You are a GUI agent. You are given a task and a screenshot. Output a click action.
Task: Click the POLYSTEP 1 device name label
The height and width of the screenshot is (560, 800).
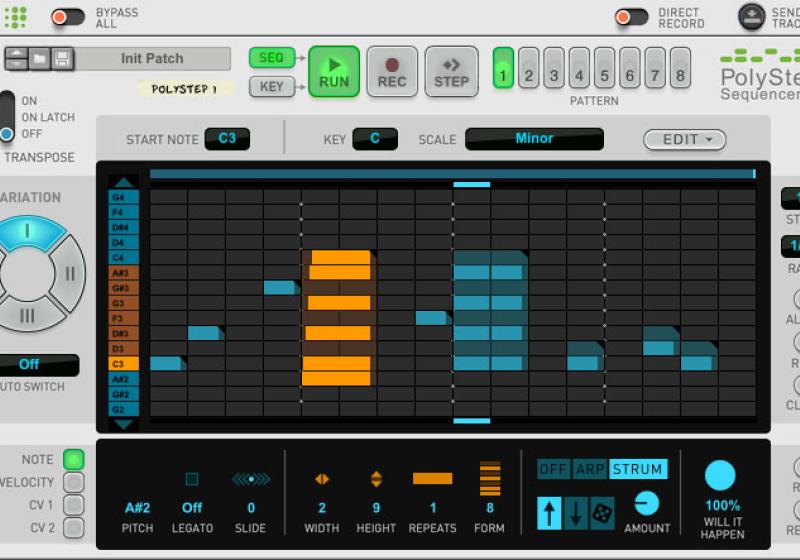coord(184,89)
